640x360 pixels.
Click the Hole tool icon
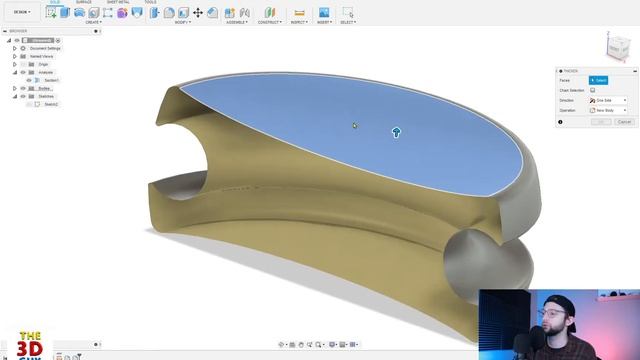pos(93,13)
